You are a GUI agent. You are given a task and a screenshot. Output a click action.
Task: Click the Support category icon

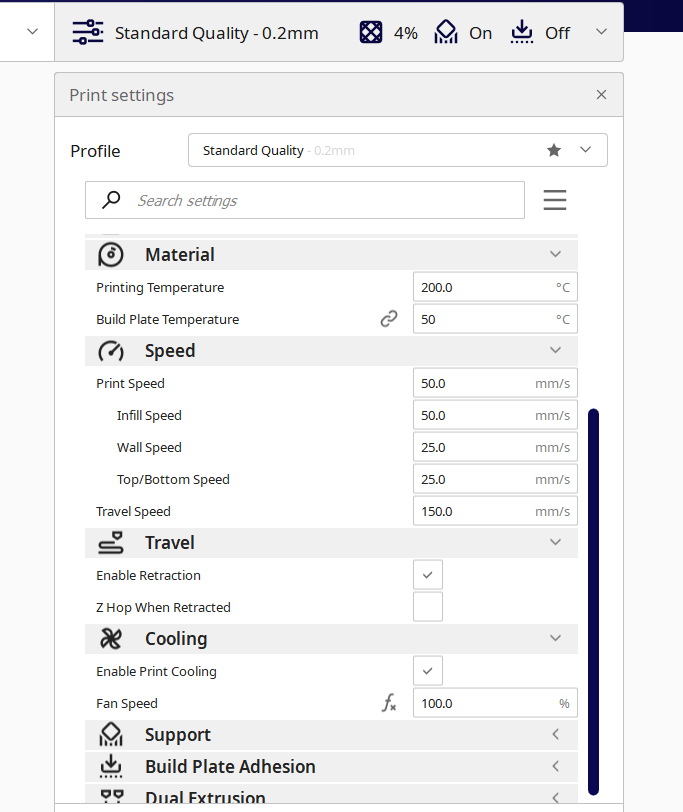coord(111,734)
